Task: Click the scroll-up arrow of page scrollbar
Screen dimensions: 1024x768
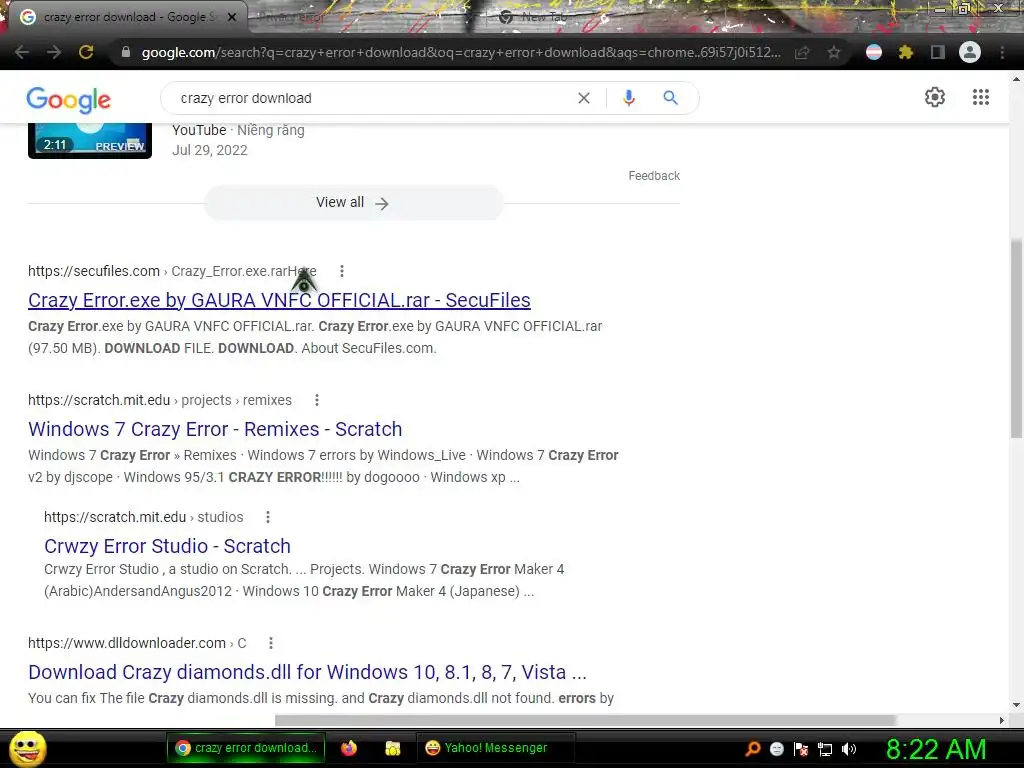Action: pyautogui.click(x=1016, y=79)
